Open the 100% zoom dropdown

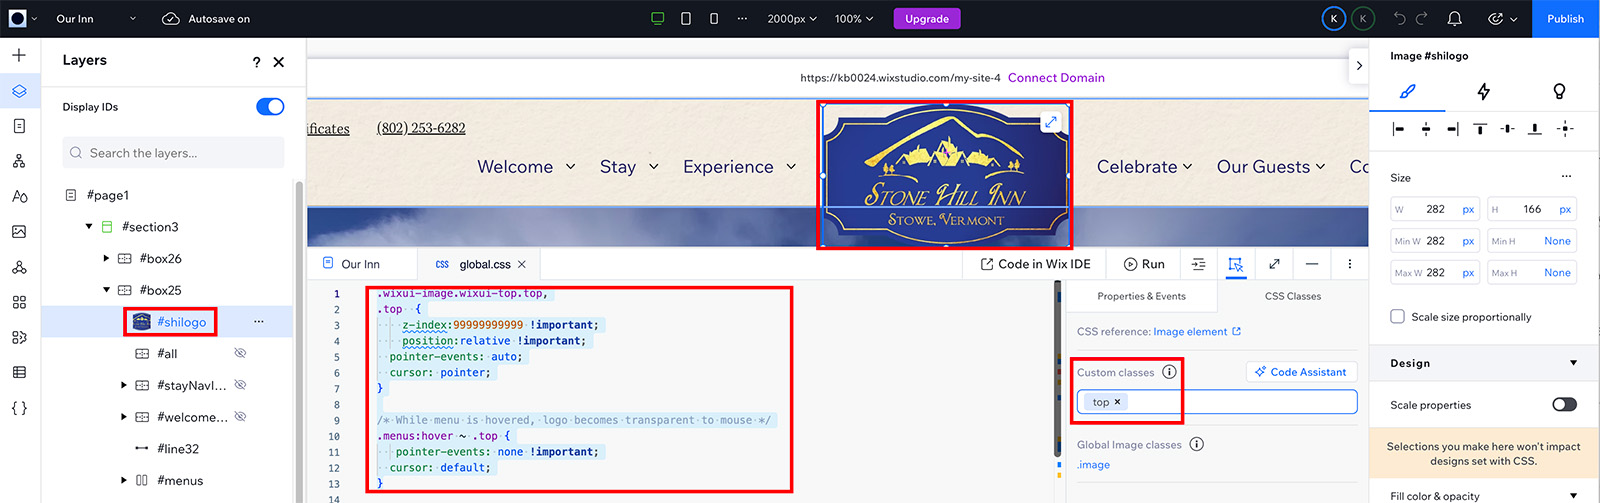(854, 19)
